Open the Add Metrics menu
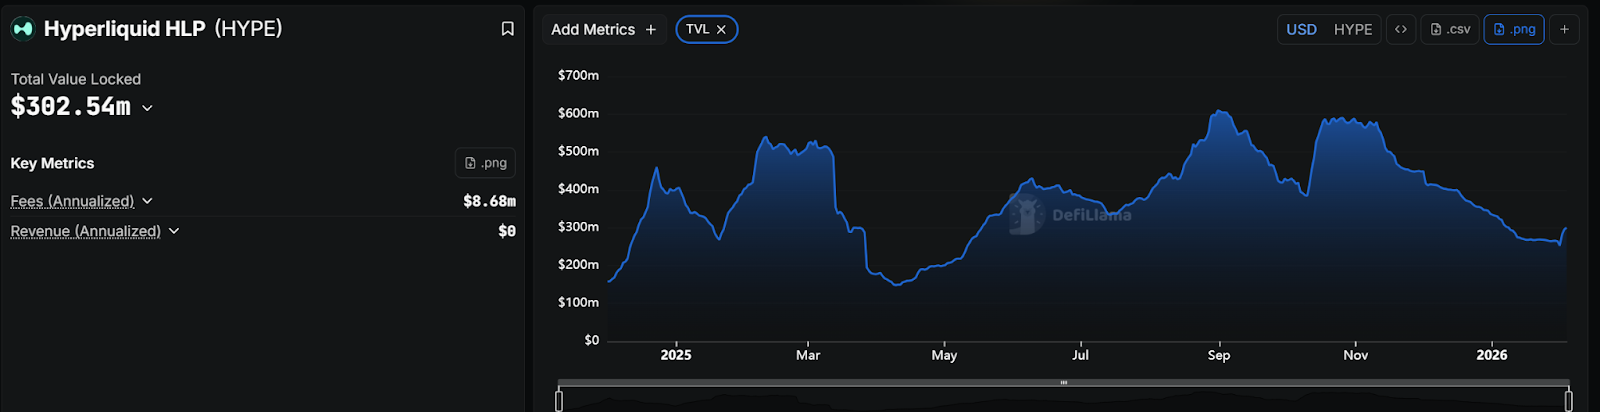Viewport: 1600px width, 412px height. pyautogui.click(x=604, y=30)
